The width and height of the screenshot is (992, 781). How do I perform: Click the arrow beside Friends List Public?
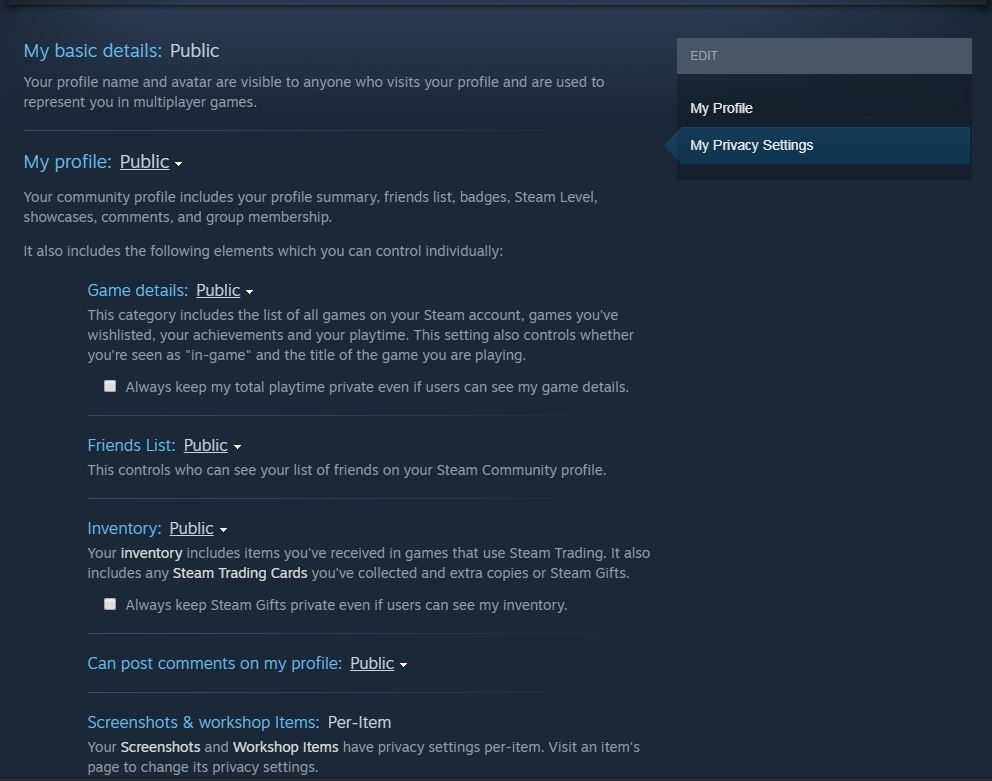point(237,447)
